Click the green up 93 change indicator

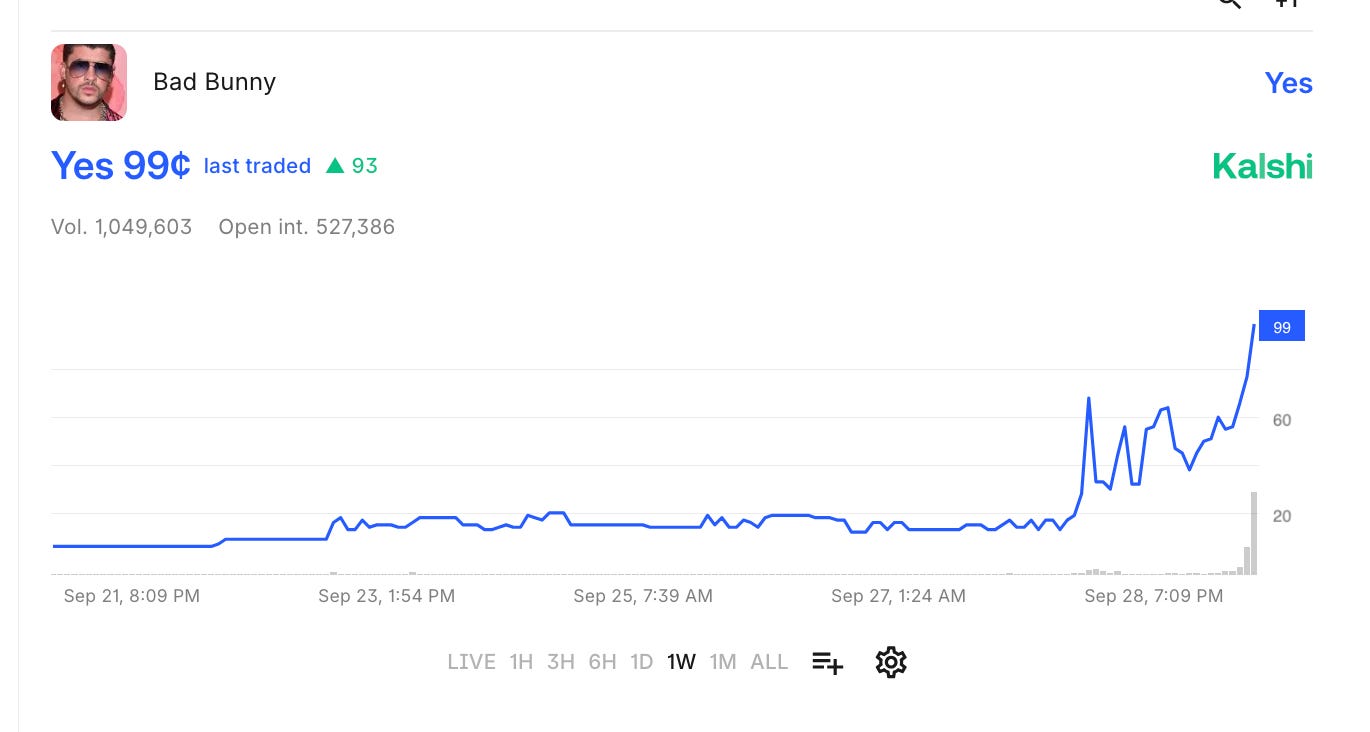pos(352,166)
